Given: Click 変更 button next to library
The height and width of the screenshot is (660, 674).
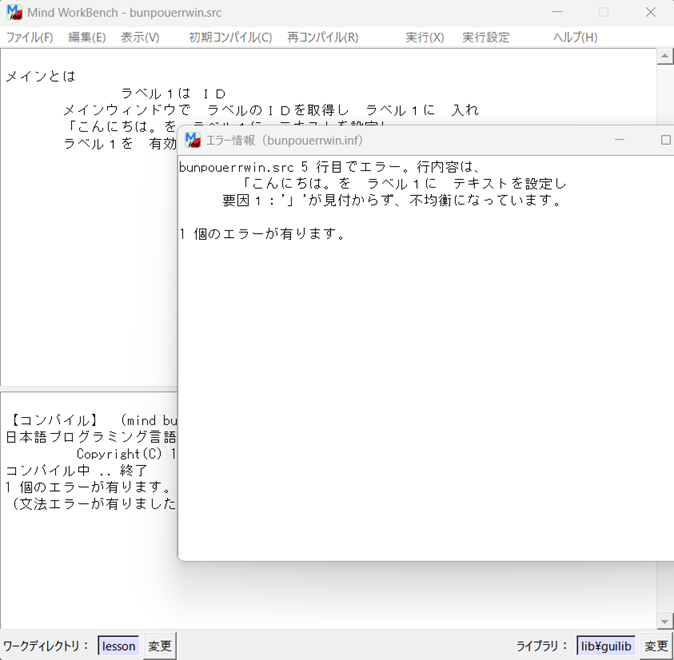Looking at the screenshot, I should (x=656, y=646).
